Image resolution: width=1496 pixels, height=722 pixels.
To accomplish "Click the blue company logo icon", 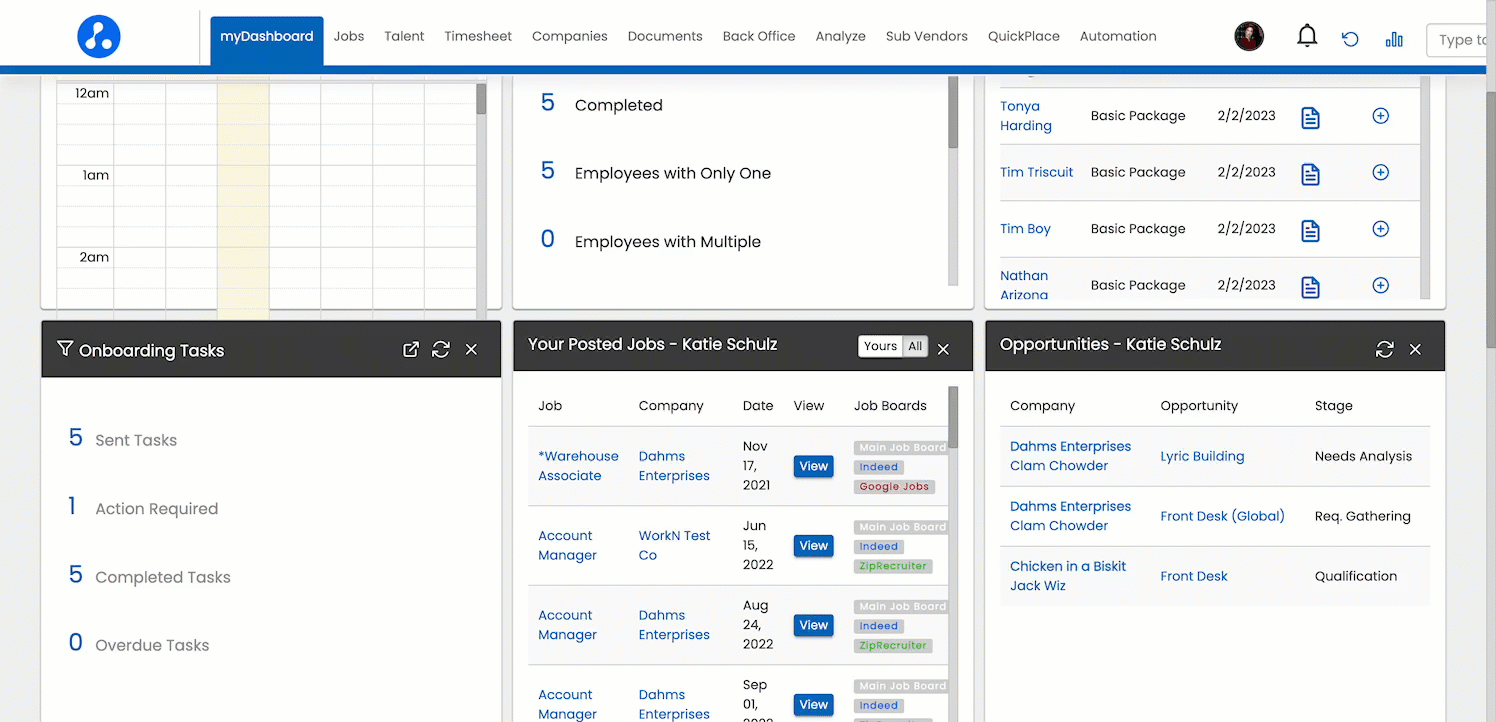I will [99, 36].
